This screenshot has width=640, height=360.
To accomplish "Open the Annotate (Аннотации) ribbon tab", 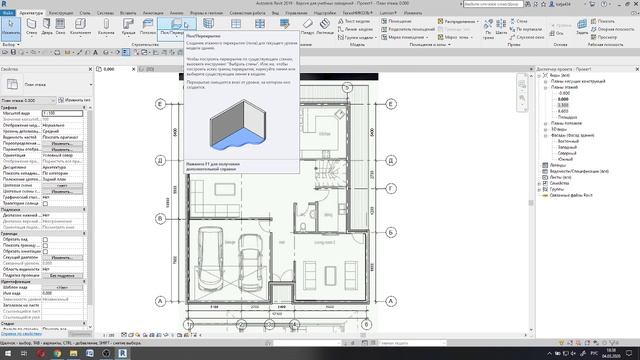I will [153, 13].
